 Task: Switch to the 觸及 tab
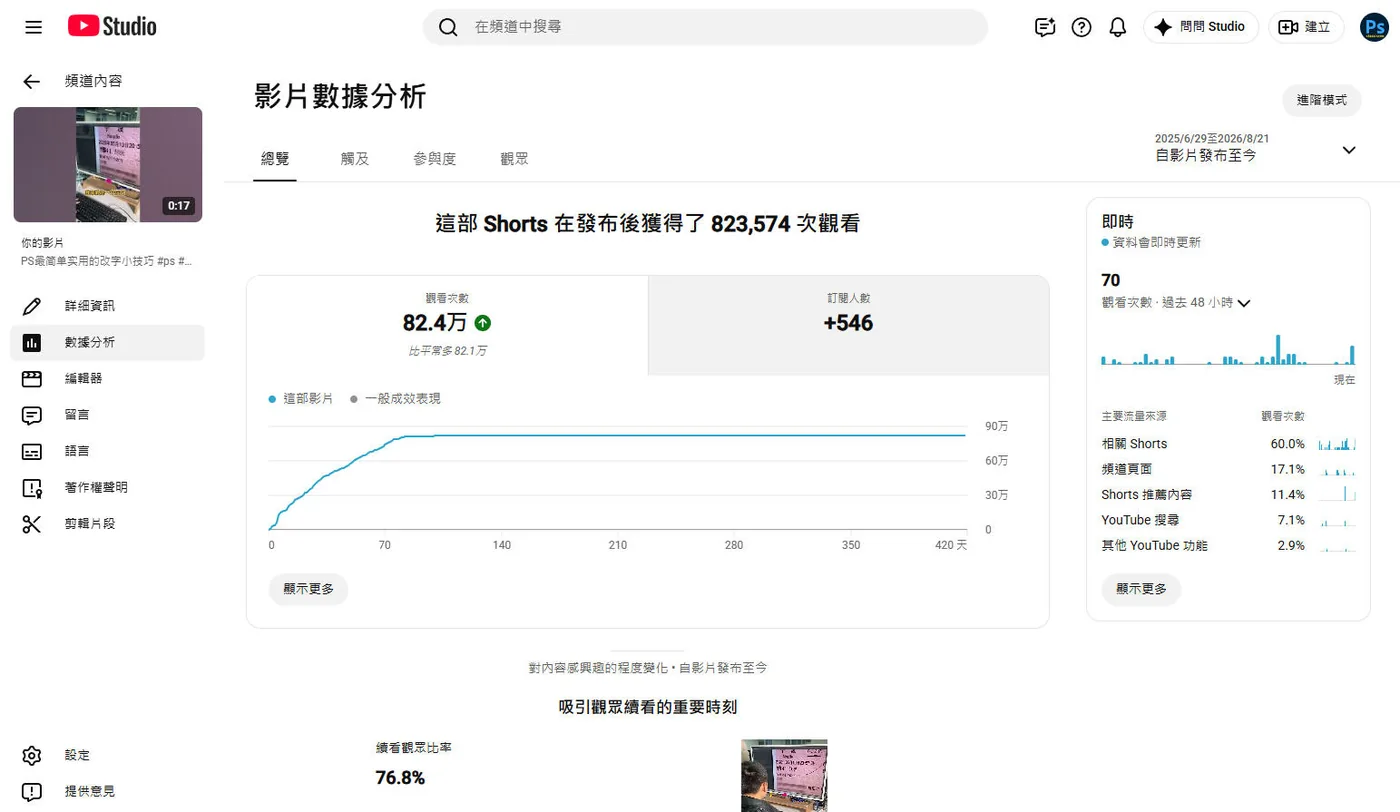355,158
